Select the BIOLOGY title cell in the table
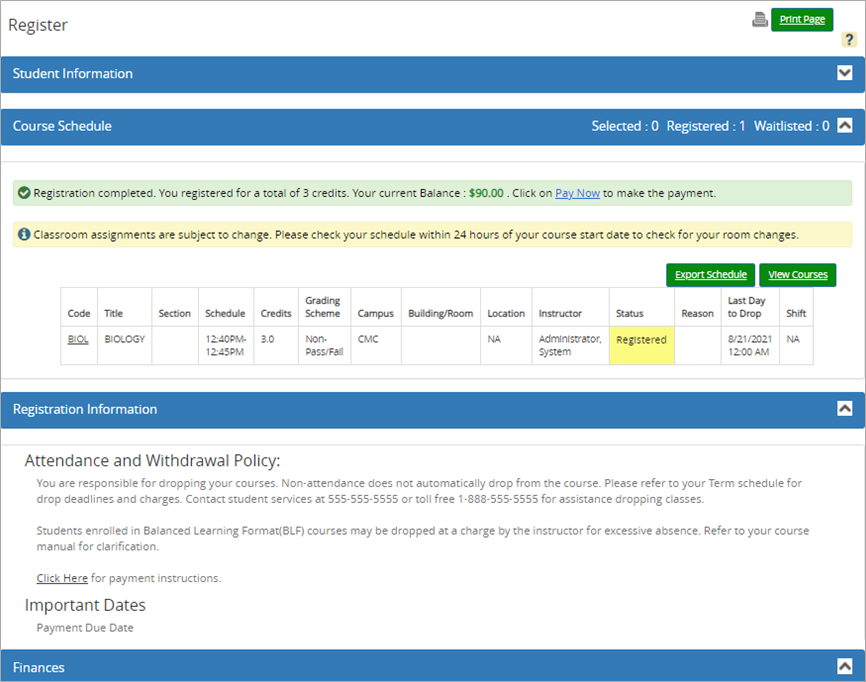Viewport: 866px width, 682px height. pyautogui.click(x=122, y=339)
